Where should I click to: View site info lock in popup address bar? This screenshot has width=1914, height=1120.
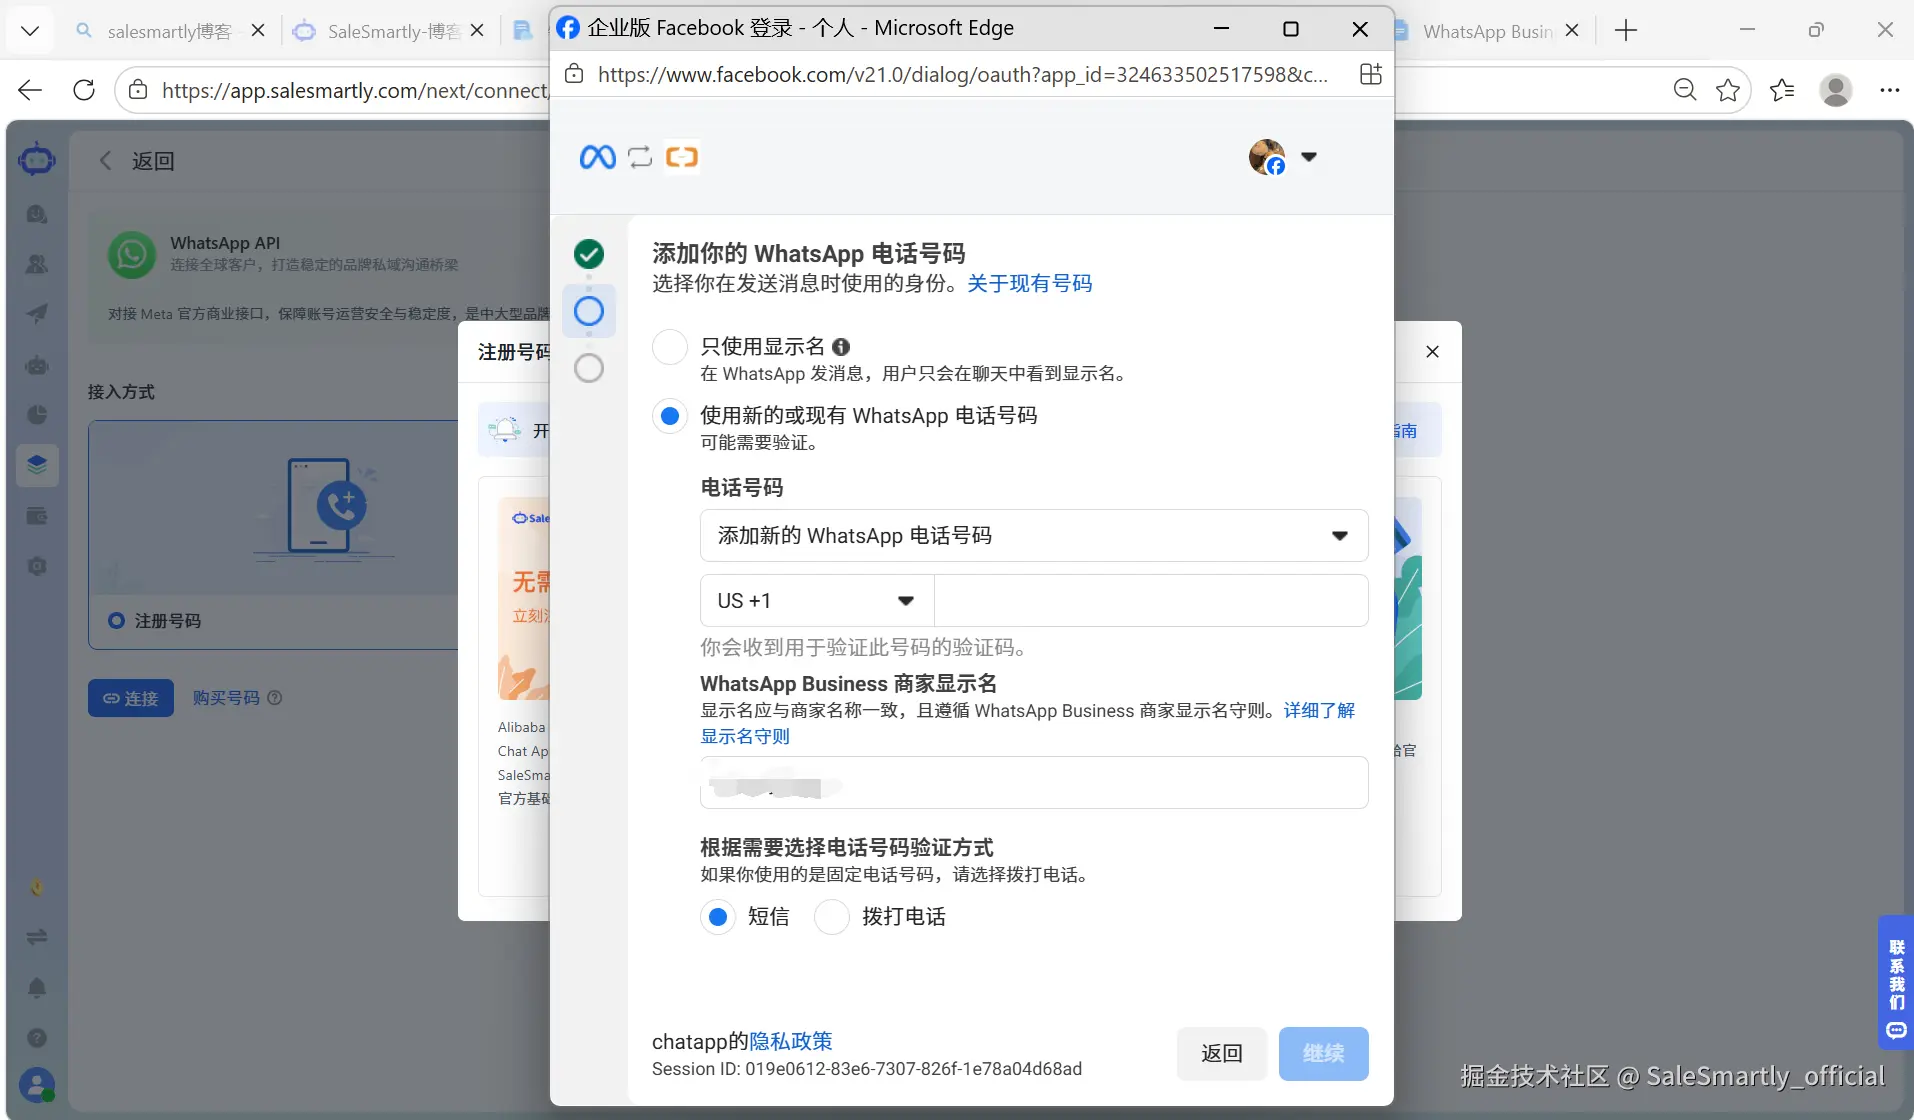(x=574, y=74)
